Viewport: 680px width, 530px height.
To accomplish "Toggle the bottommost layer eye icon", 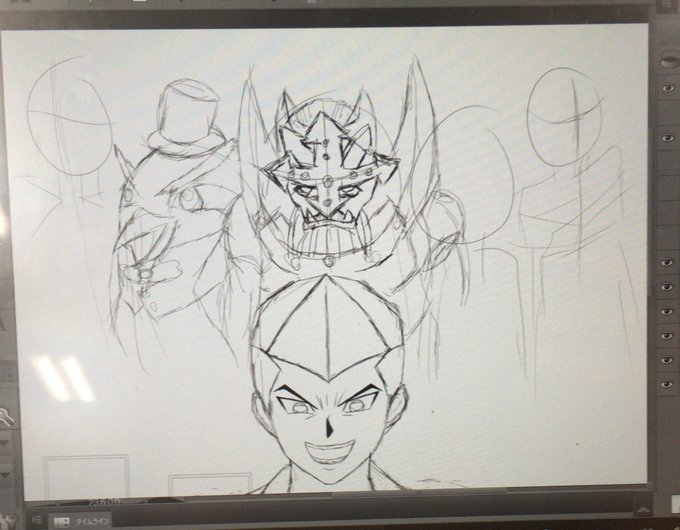I will point(668,384).
